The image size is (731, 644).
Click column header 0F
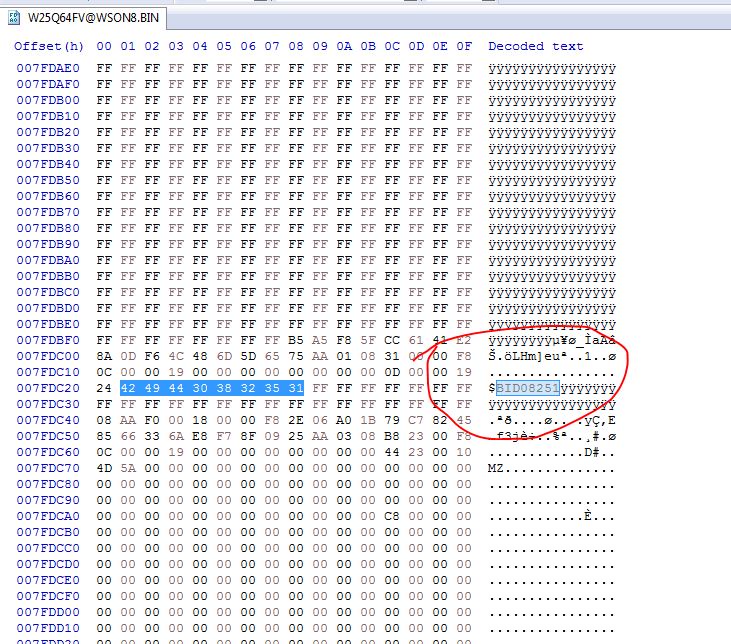tap(464, 46)
